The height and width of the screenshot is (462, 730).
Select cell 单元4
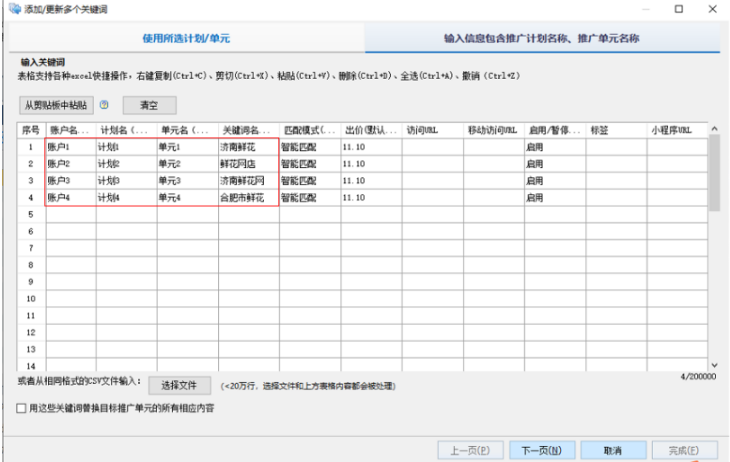(x=188, y=197)
